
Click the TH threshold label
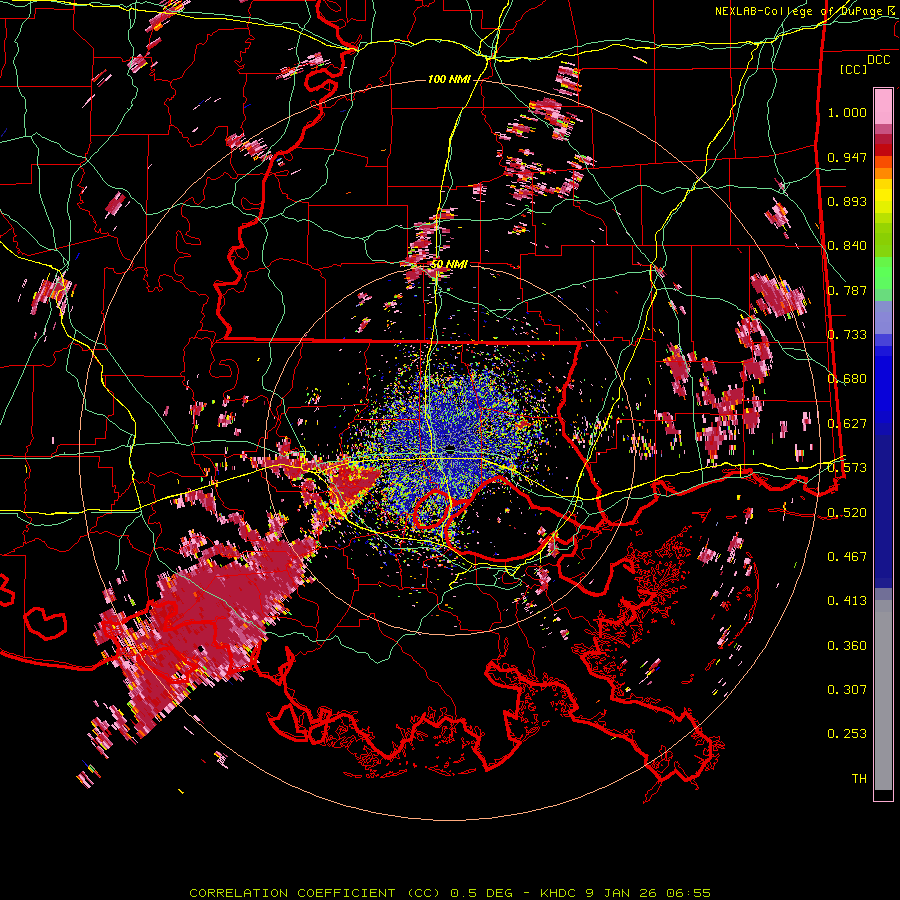pyautogui.click(x=859, y=779)
